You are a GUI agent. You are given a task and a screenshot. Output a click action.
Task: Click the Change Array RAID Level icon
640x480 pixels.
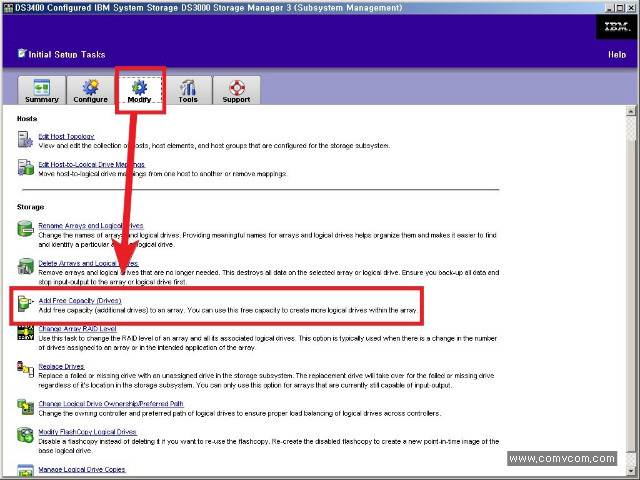25,332
